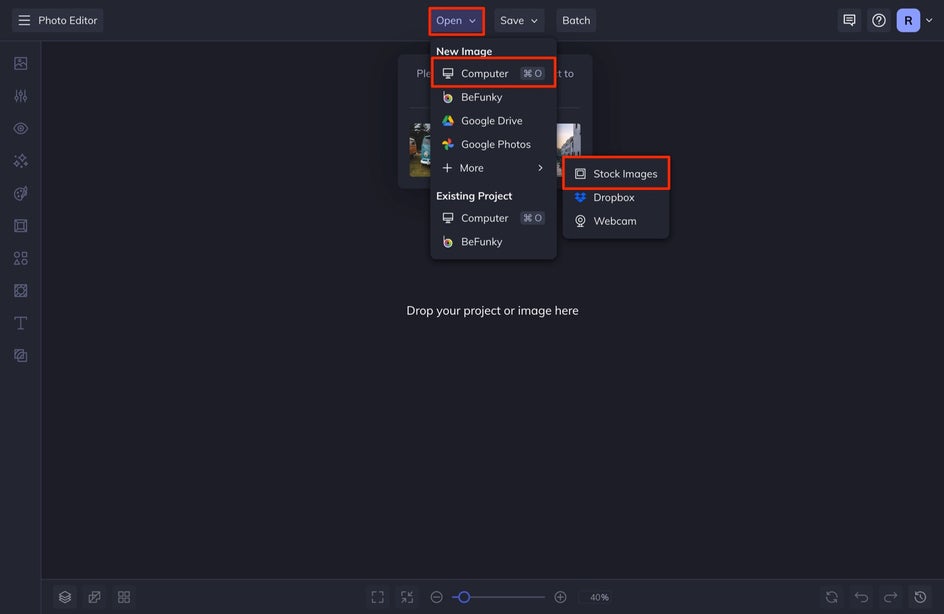Open the history clock icon
Viewport: 944px width, 614px height.
920,597
